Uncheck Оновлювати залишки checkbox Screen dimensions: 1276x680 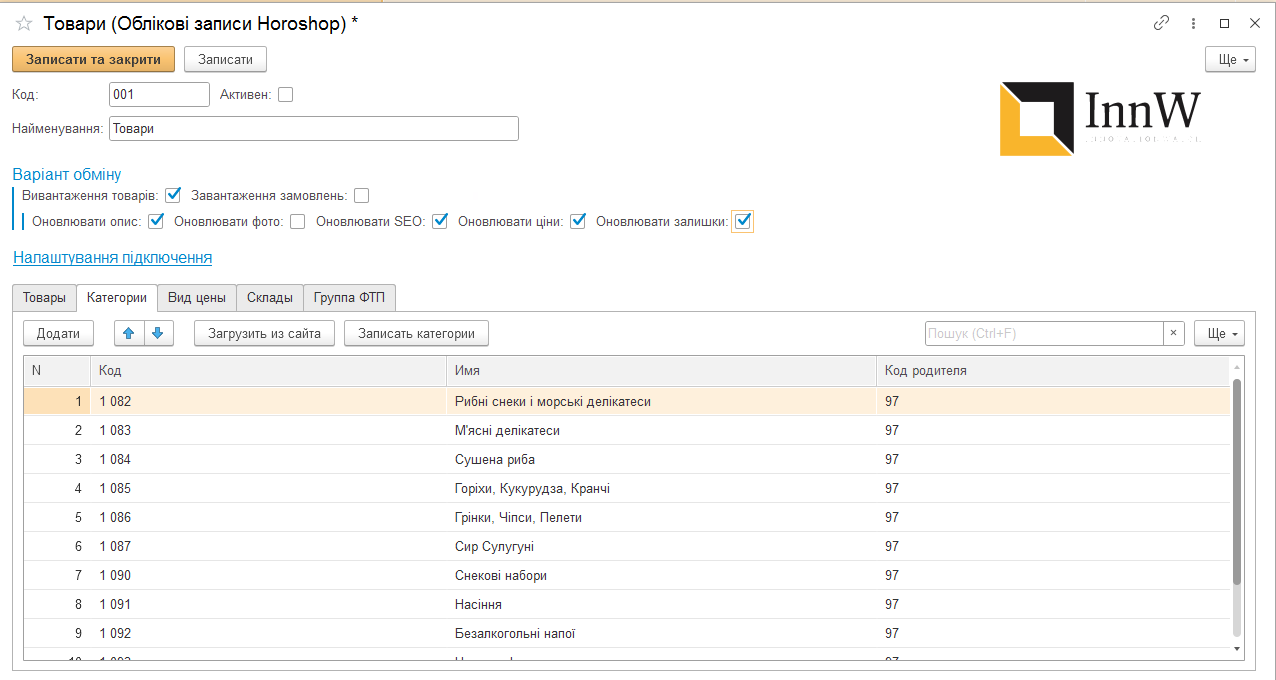click(742, 221)
